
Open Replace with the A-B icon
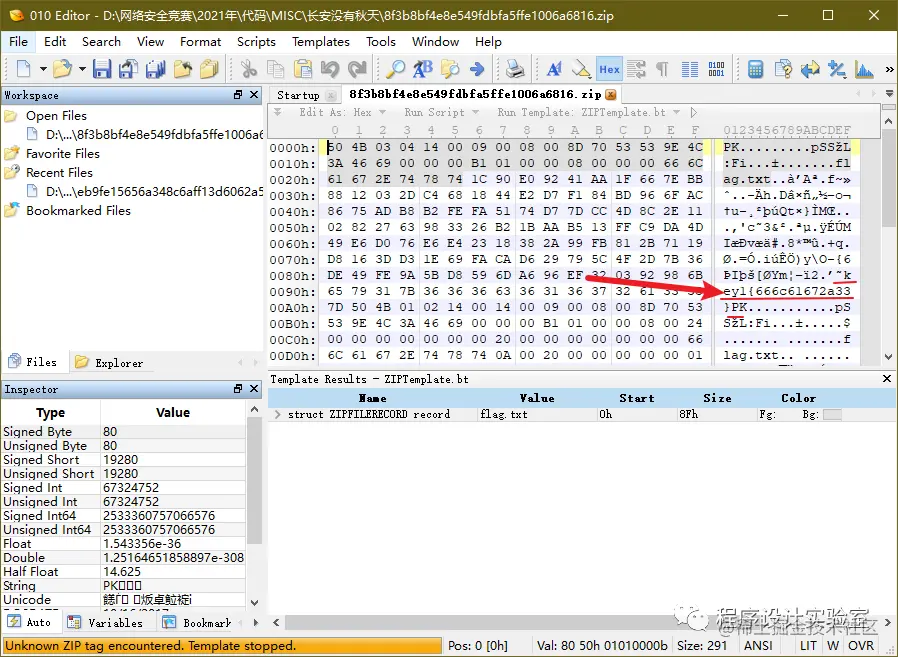(x=423, y=69)
